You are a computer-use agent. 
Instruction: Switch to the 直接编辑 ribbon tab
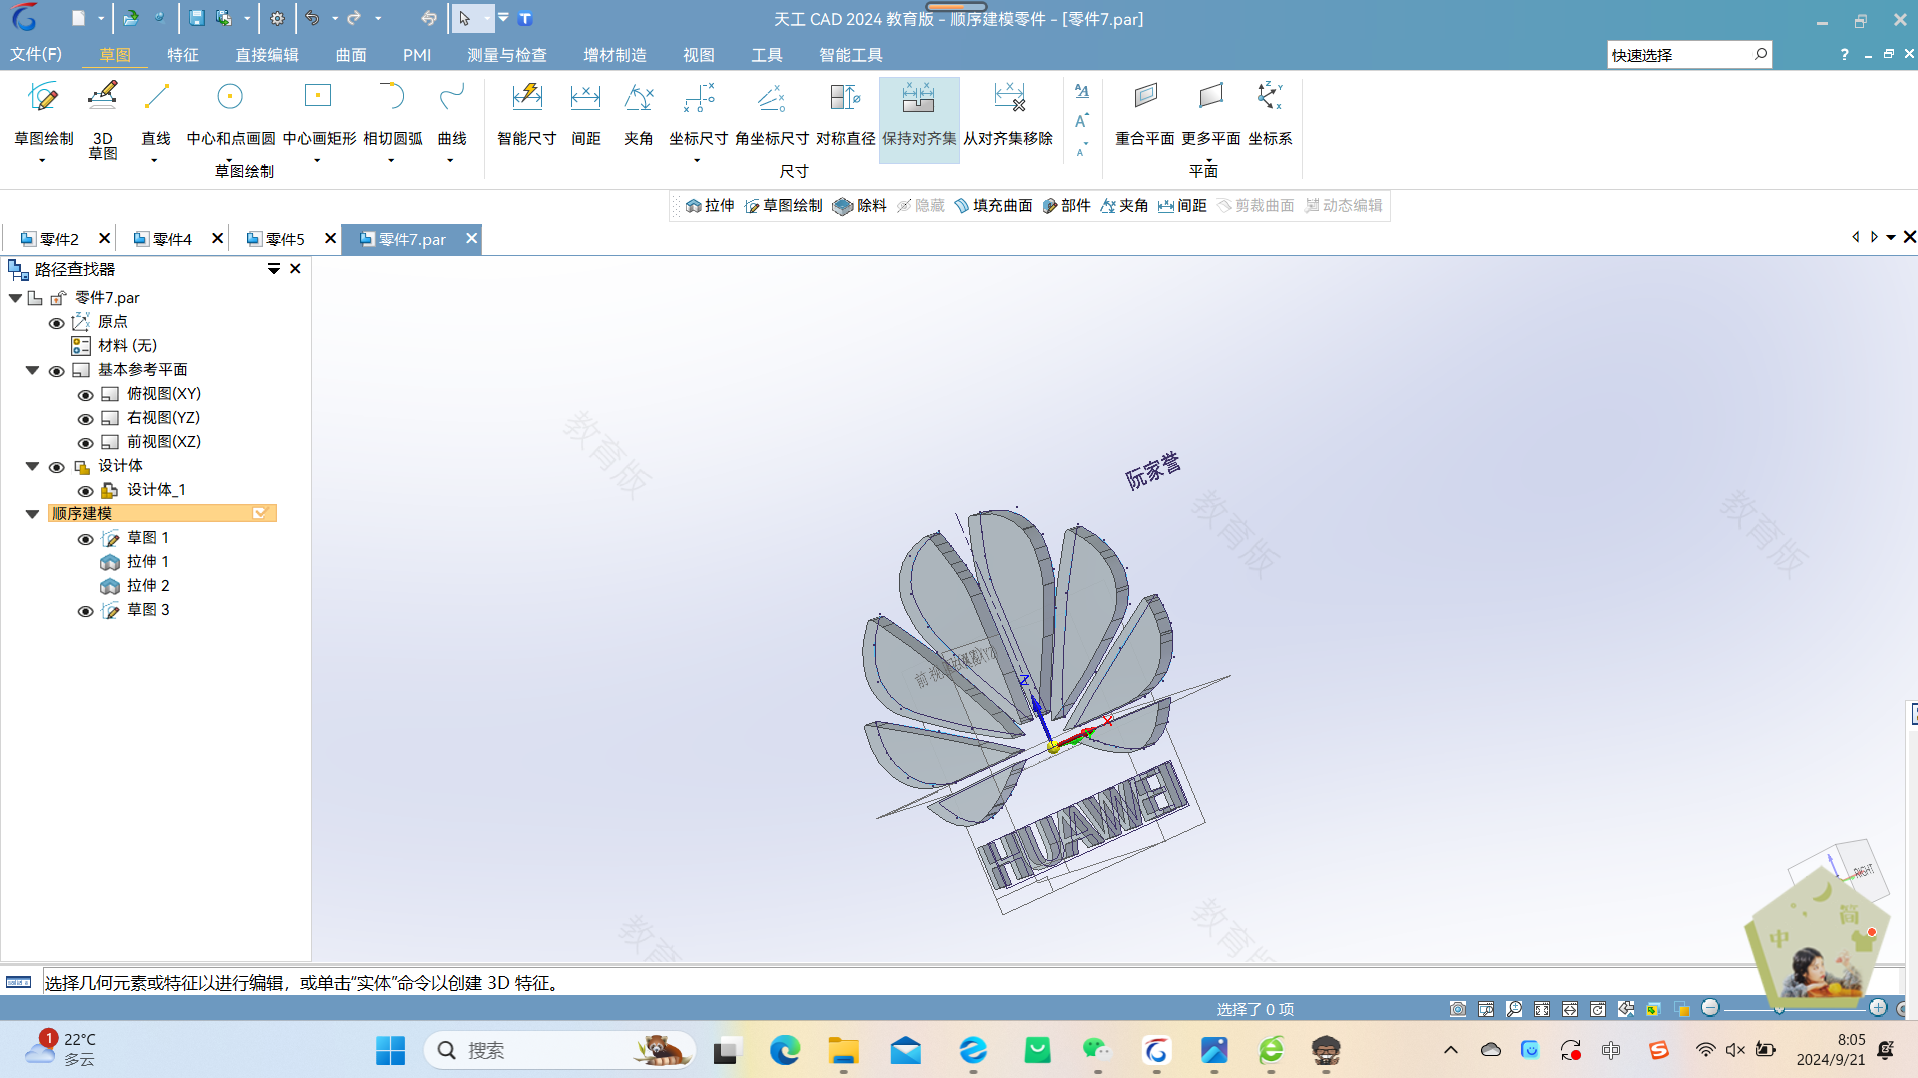(267, 54)
